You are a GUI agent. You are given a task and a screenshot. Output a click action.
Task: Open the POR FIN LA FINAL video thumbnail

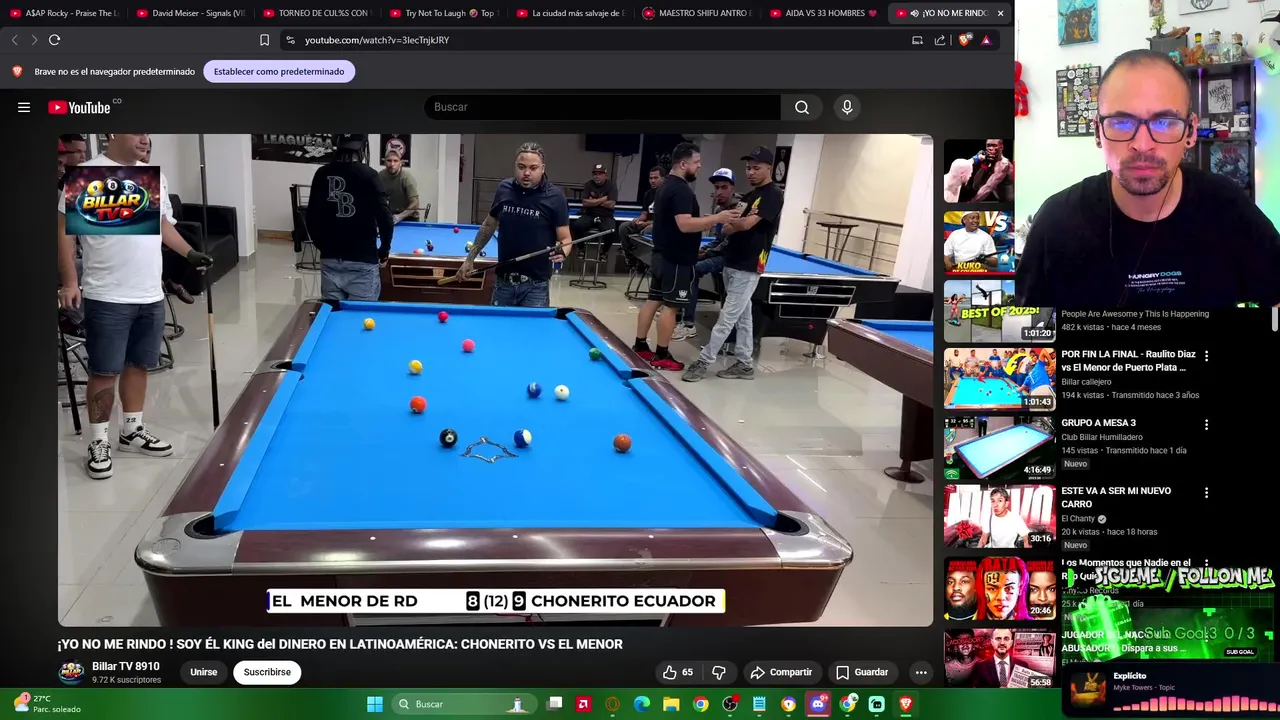pos(999,378)
